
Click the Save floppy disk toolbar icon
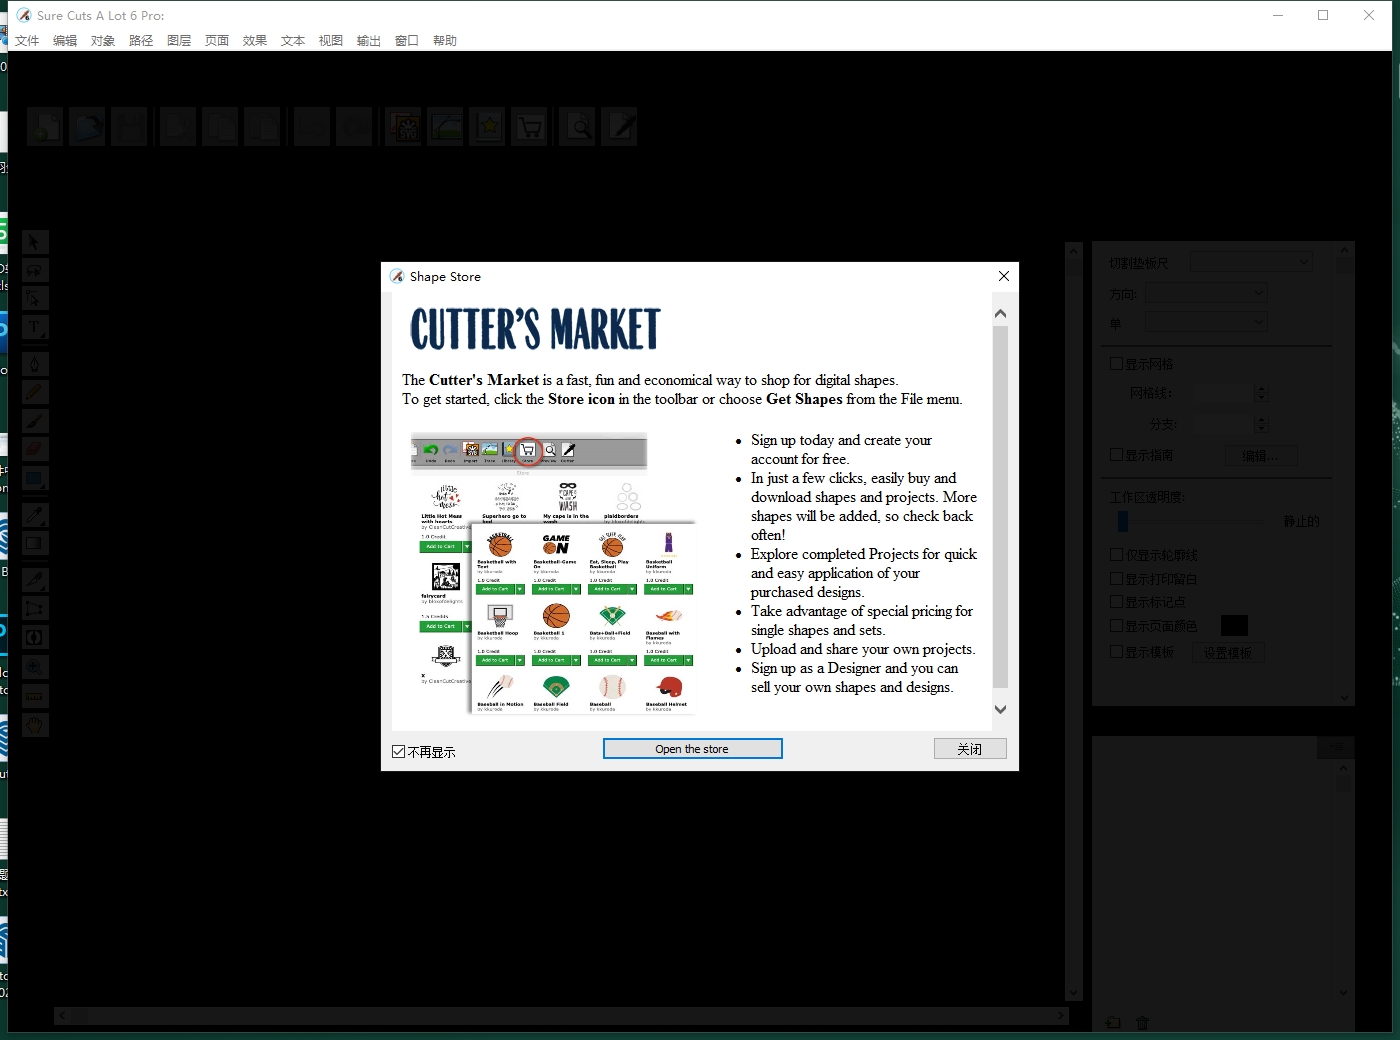pyautogui.click(x=129, y=127)
